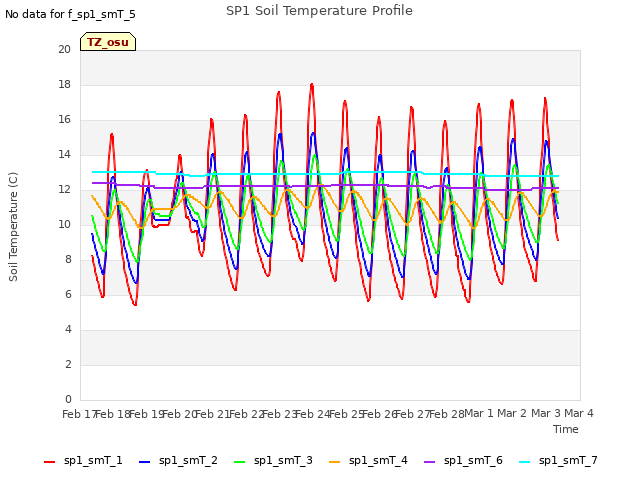Click the blue sp1_smT_2 legend swatch

[x=144, y=462]
